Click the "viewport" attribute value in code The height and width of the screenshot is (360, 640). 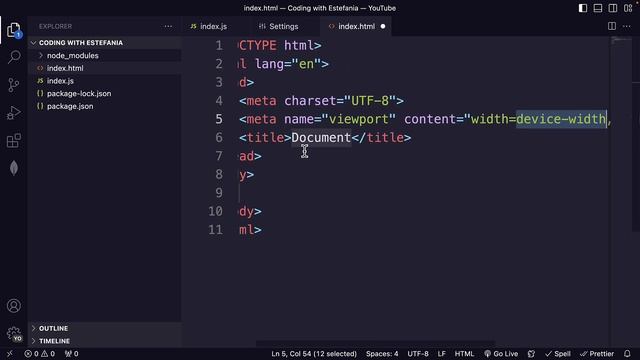(358, 119)
